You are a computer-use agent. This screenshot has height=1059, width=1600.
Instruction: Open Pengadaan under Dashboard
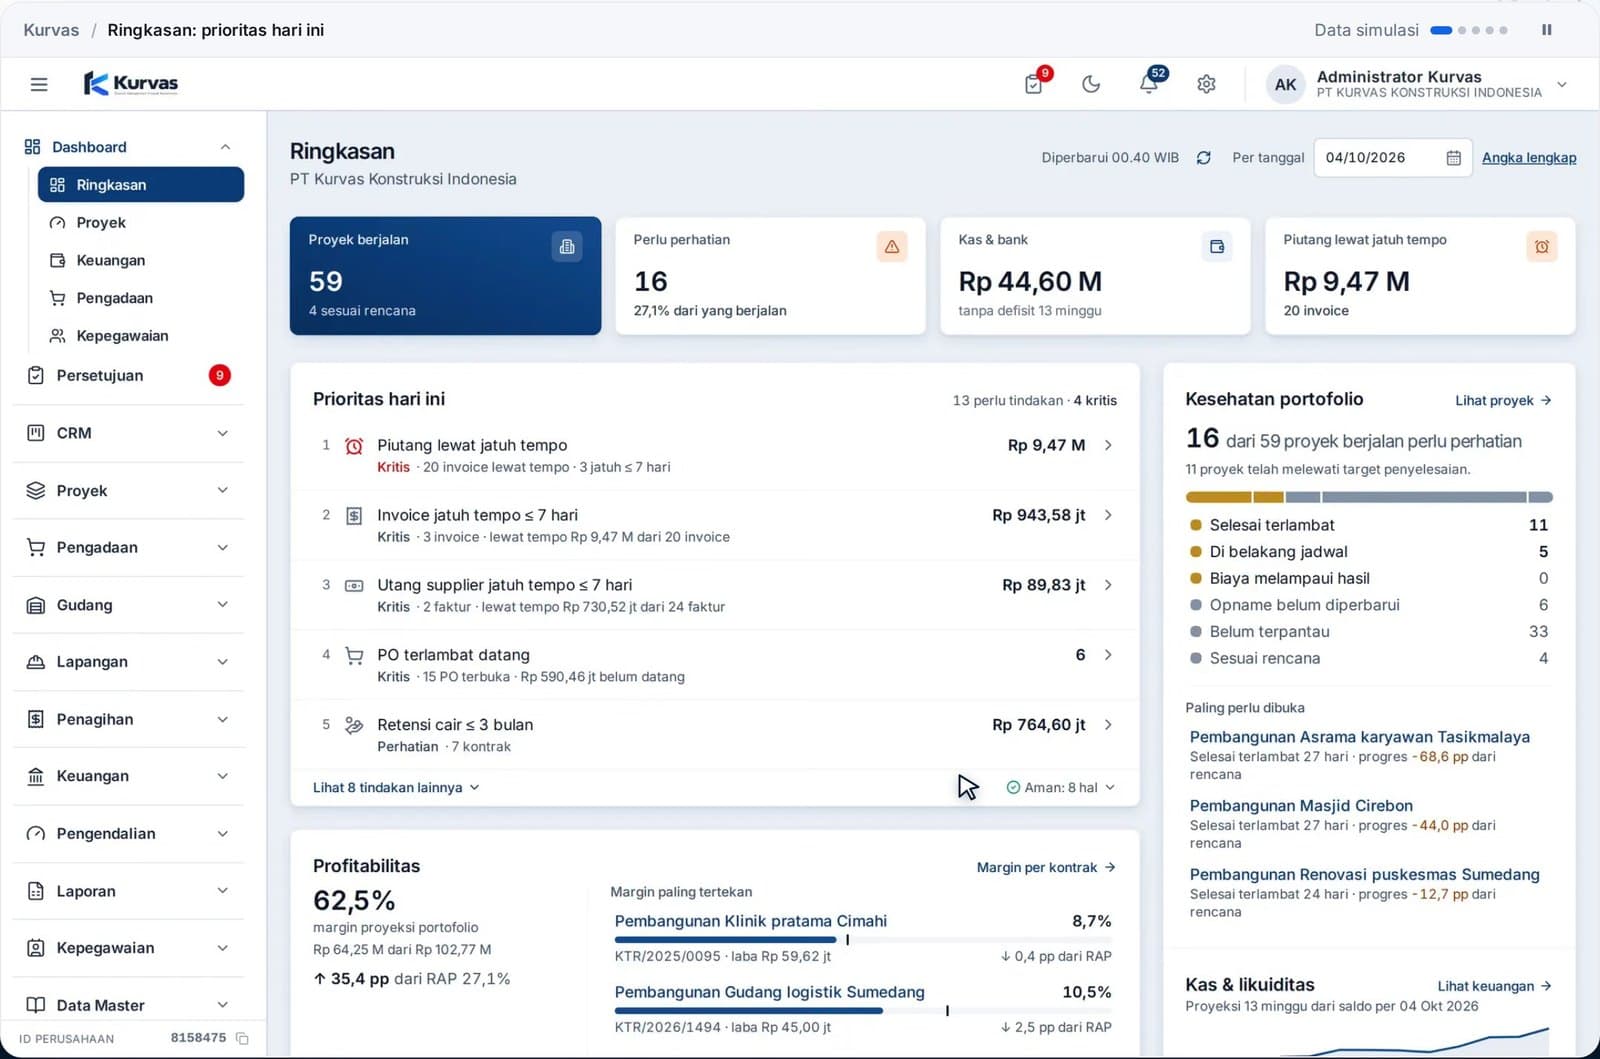(141, 298)
